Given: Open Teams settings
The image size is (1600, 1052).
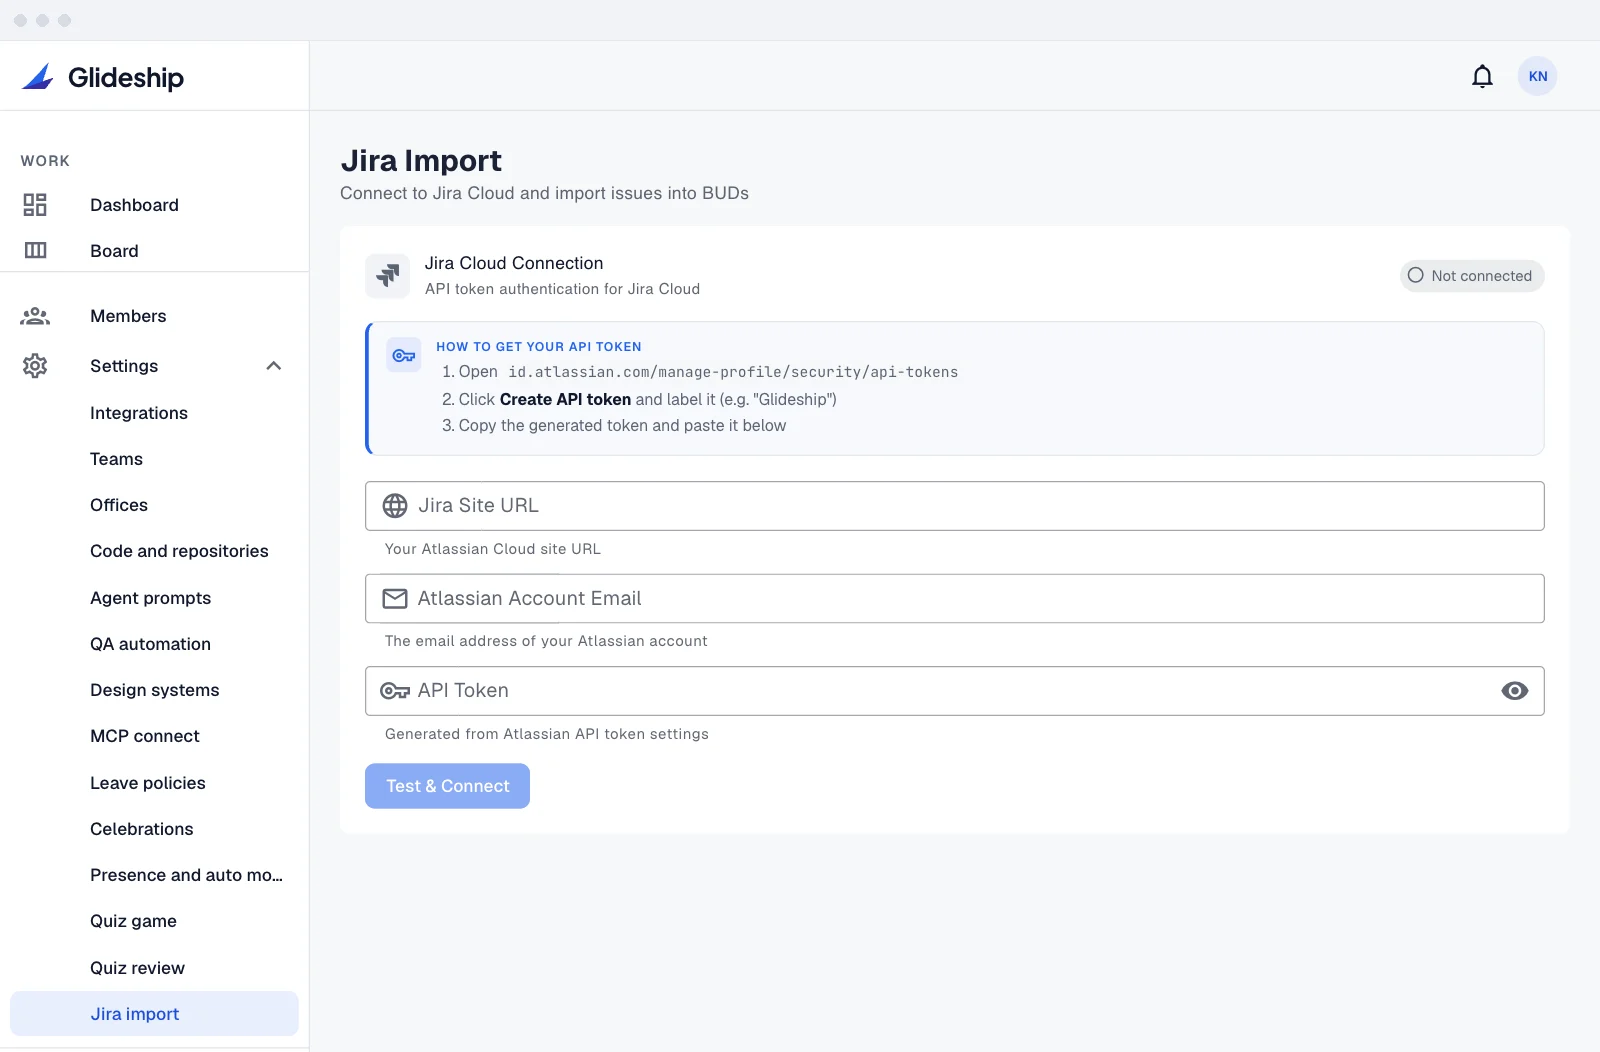Looking at the screenshot, I should click(116, 459).
